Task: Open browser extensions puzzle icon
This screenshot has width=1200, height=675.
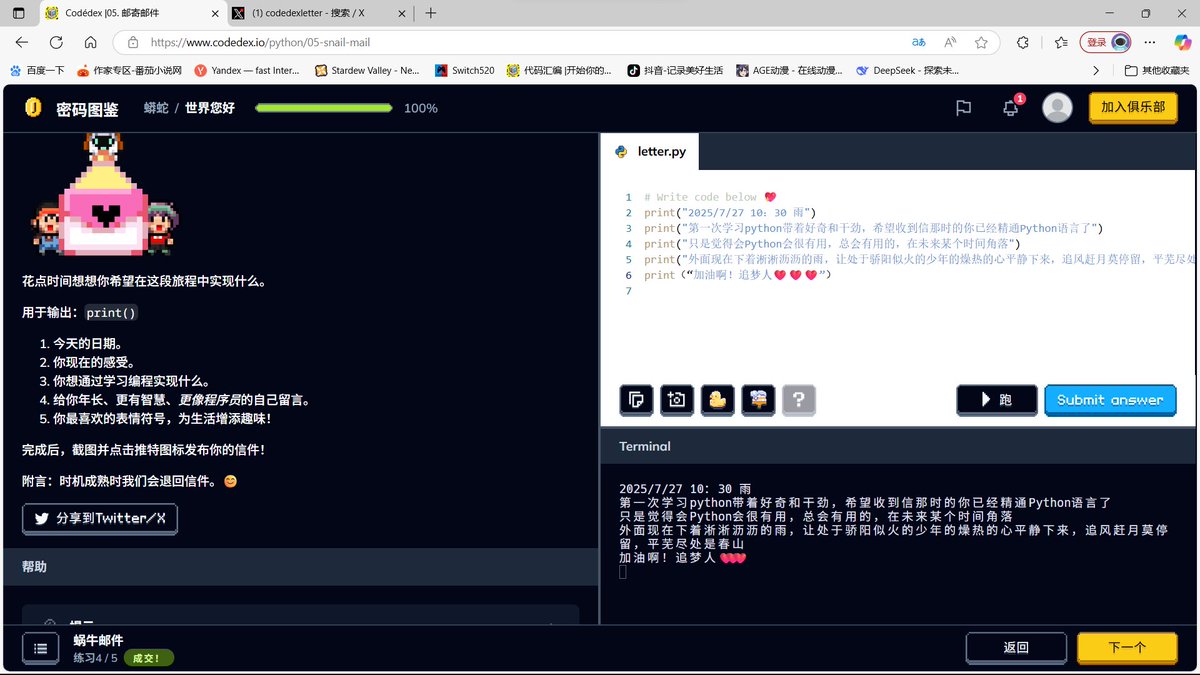Action: 1022,43
